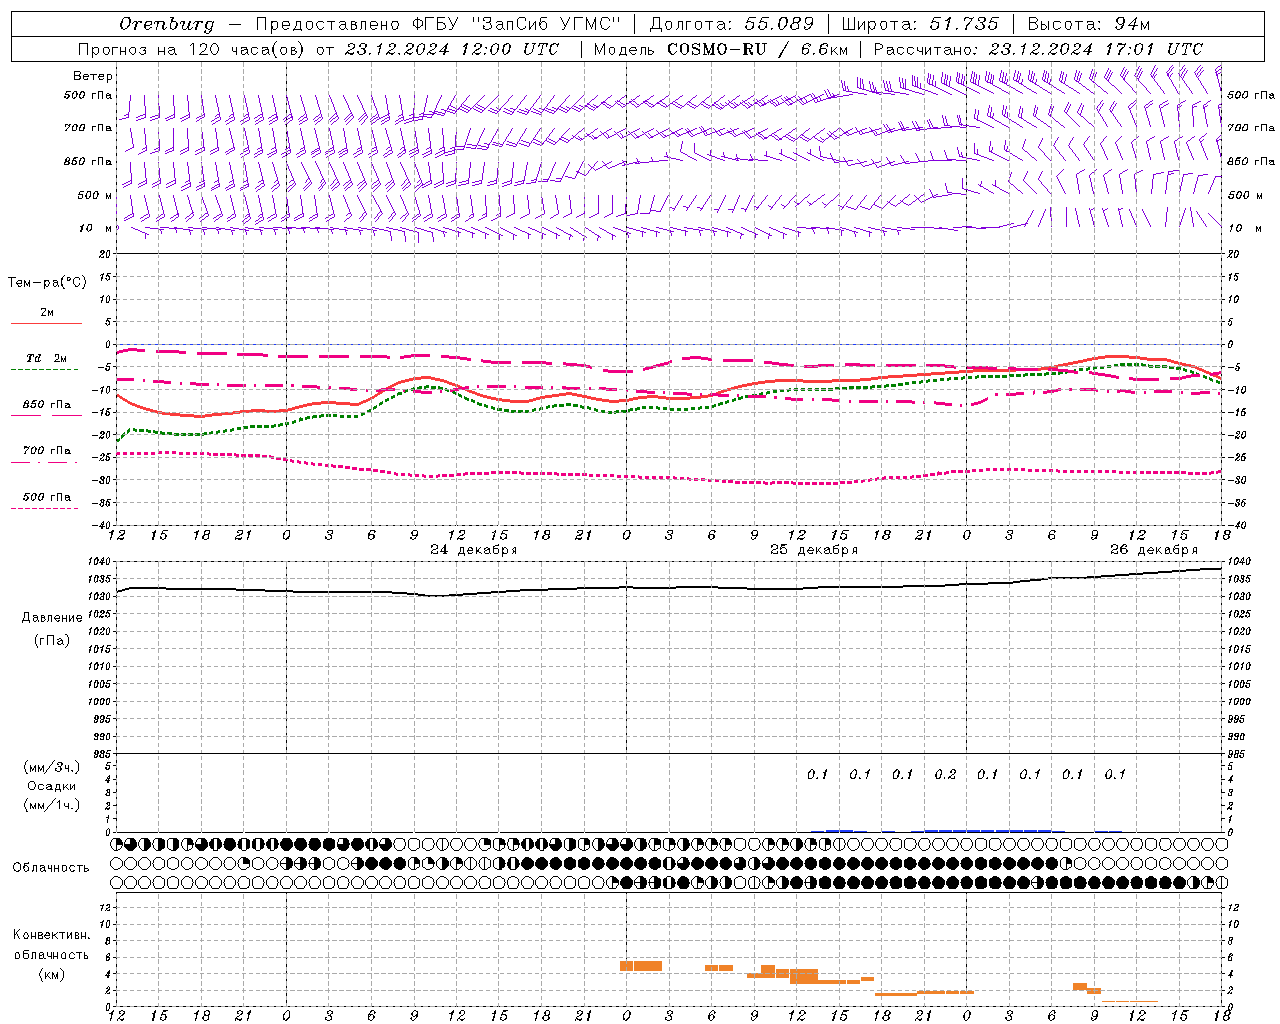Click the 'Облачность' cloud cover label
This screenshot has height=1024, width=1280.
point(51,868)
